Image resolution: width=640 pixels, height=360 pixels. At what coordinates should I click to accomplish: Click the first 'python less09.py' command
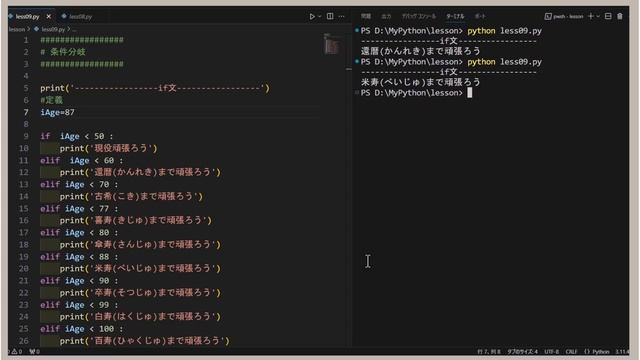504,31
